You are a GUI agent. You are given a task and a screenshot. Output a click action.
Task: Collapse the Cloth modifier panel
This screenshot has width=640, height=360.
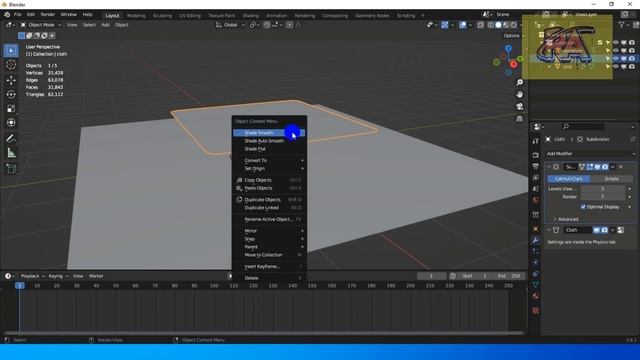pyautogui.click(x=549, y=230)
